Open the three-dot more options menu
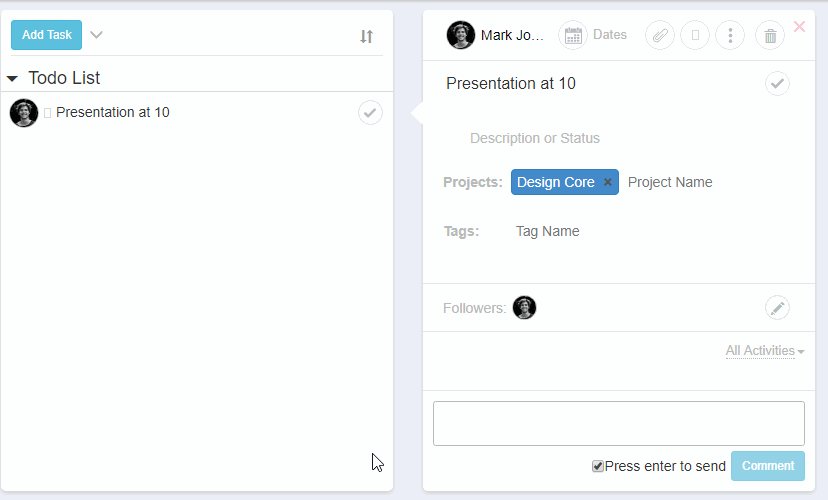828x500 pixels. pos(730,36)
